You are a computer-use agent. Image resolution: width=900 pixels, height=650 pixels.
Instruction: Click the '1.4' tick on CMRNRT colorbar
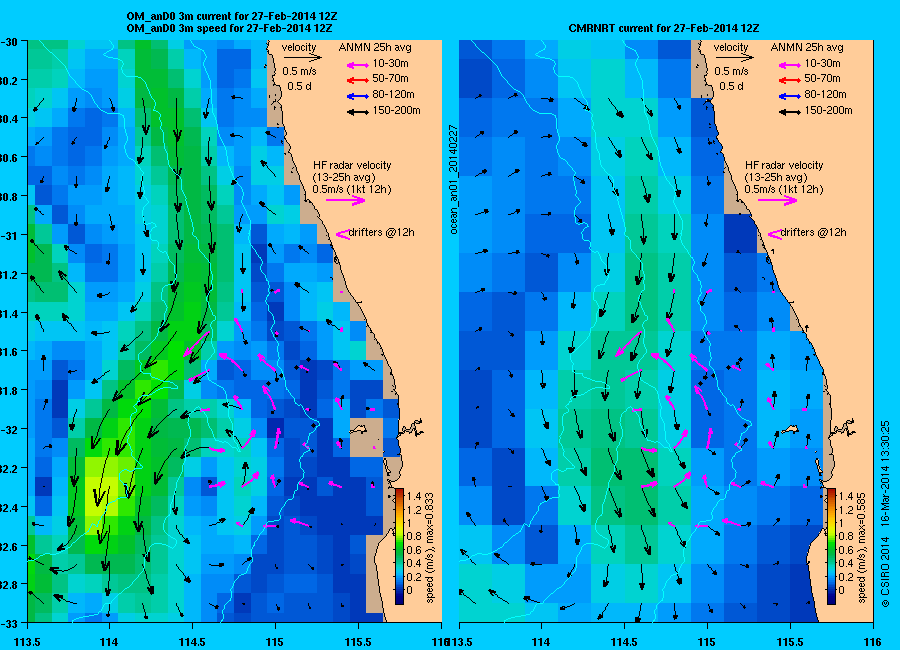click(845, 497)
